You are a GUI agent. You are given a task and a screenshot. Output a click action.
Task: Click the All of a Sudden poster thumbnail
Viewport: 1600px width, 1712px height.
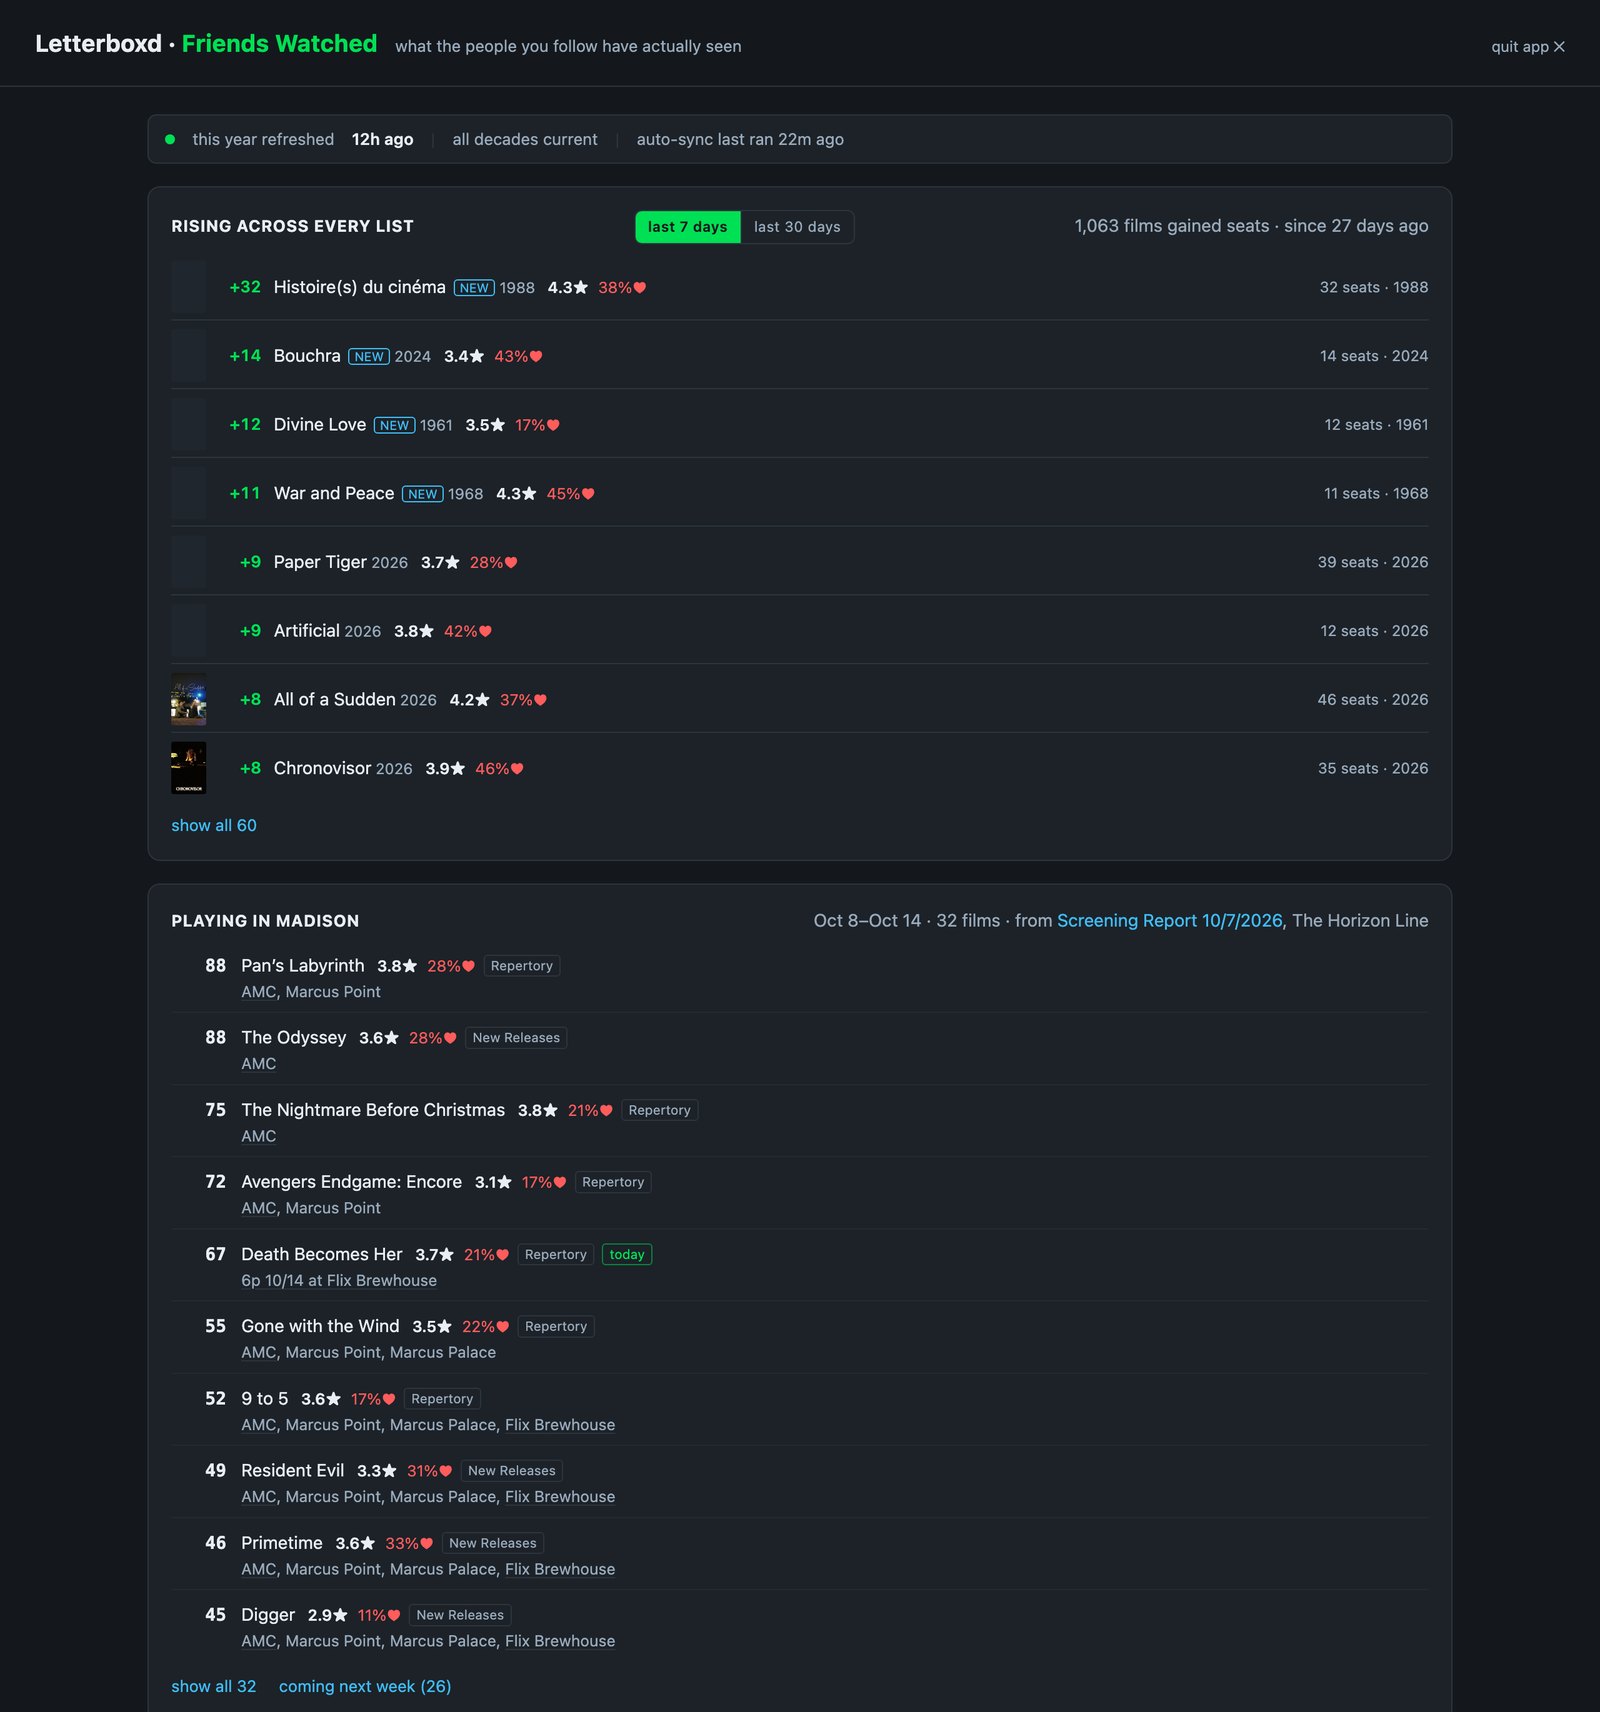tap(188, 699)
